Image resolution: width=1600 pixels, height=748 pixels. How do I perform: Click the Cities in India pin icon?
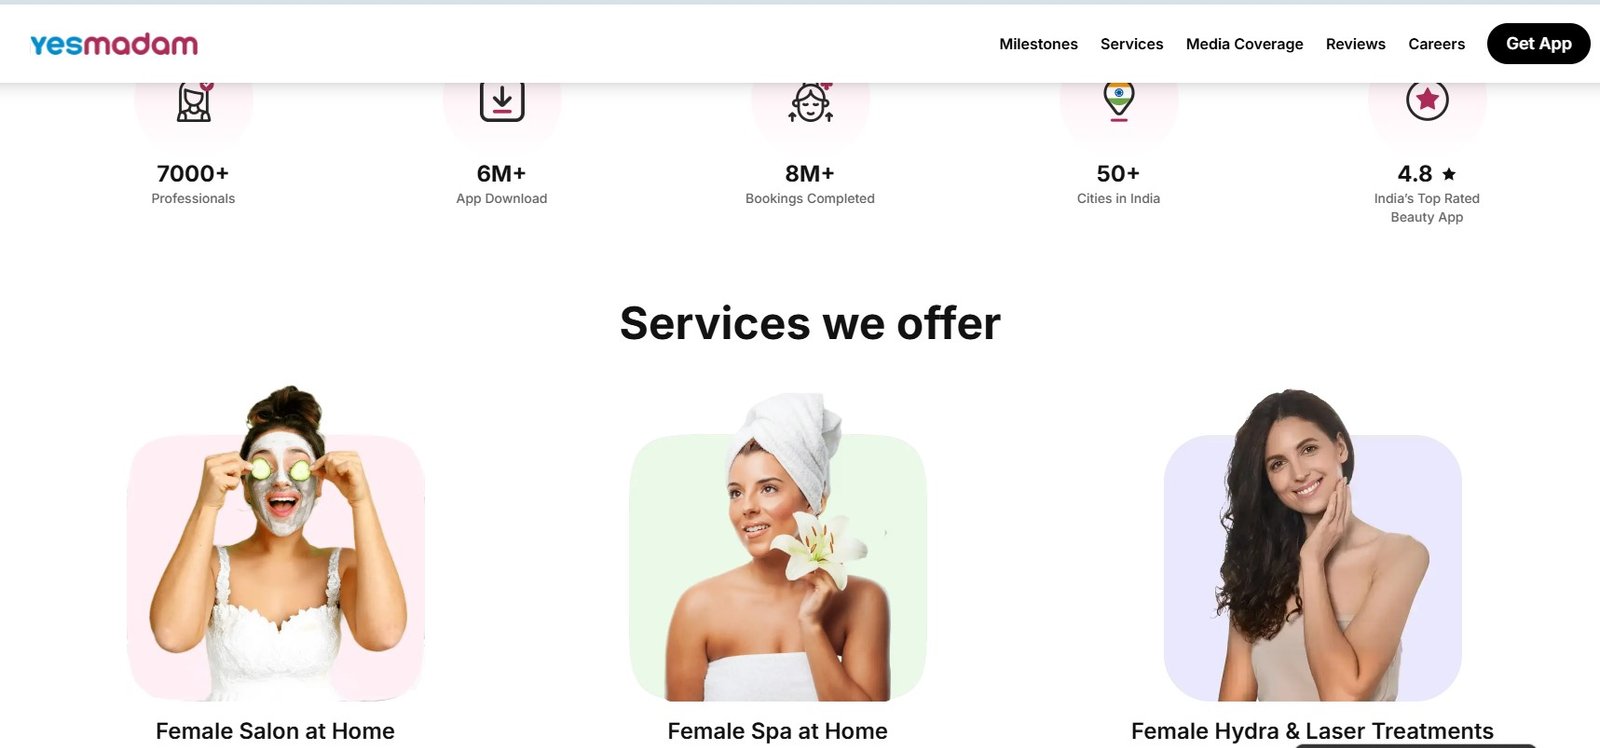coord(1119,103)
